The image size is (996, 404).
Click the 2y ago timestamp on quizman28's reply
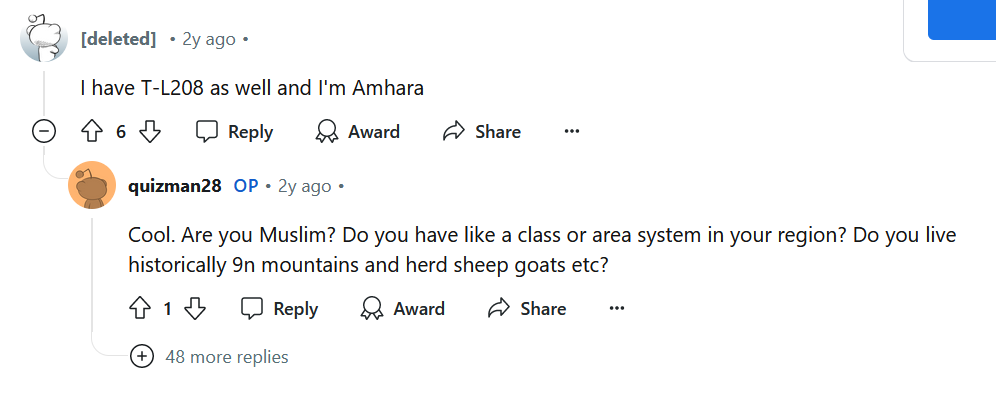(x=304, y=186)
